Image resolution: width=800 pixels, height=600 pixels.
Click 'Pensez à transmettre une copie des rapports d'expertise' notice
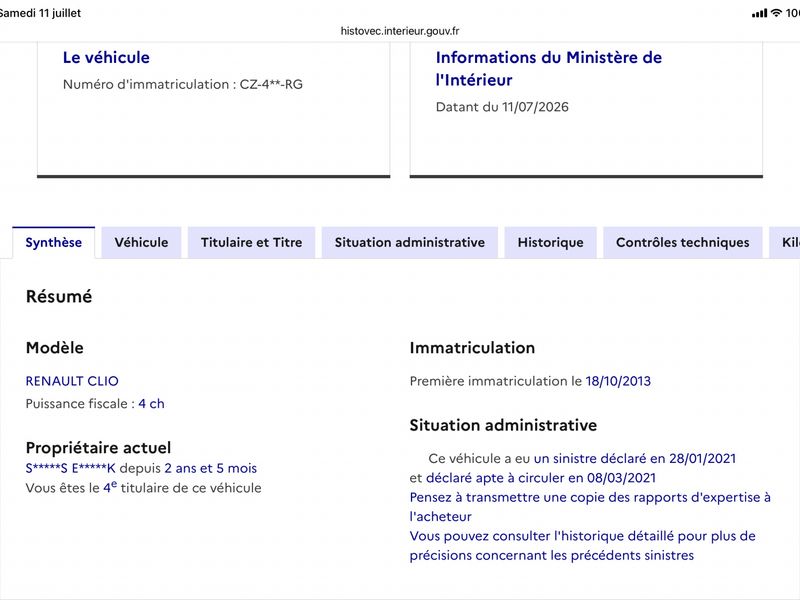pyautogui.click(x=590, y=507)
